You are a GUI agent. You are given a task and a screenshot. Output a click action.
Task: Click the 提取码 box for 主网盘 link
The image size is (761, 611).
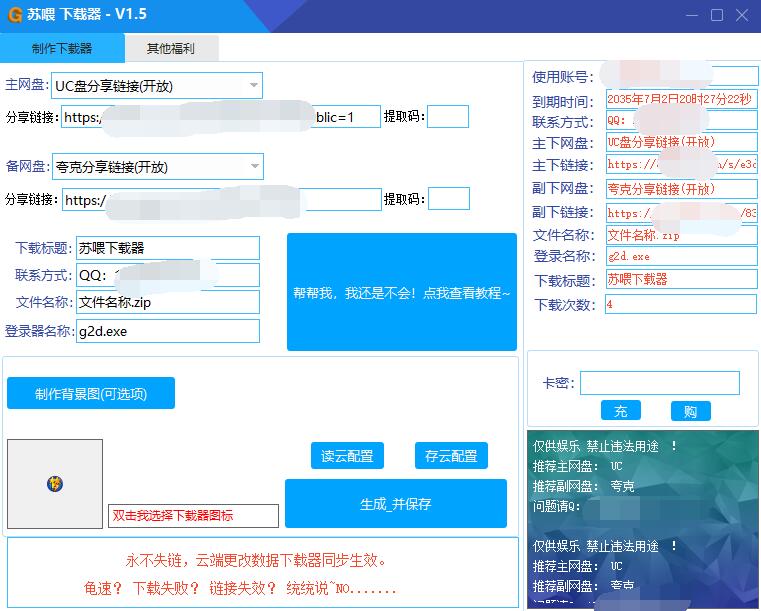coord(448,117)
